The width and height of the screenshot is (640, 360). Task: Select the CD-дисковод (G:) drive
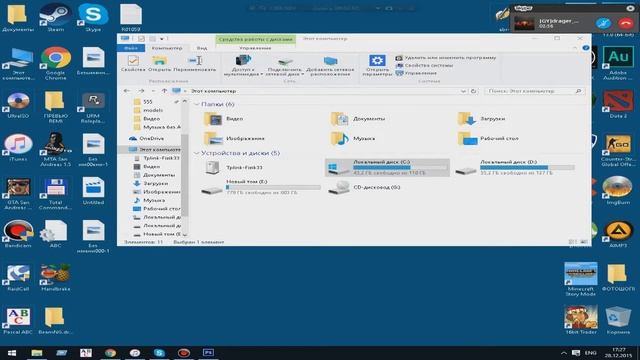tap(364, 187)
